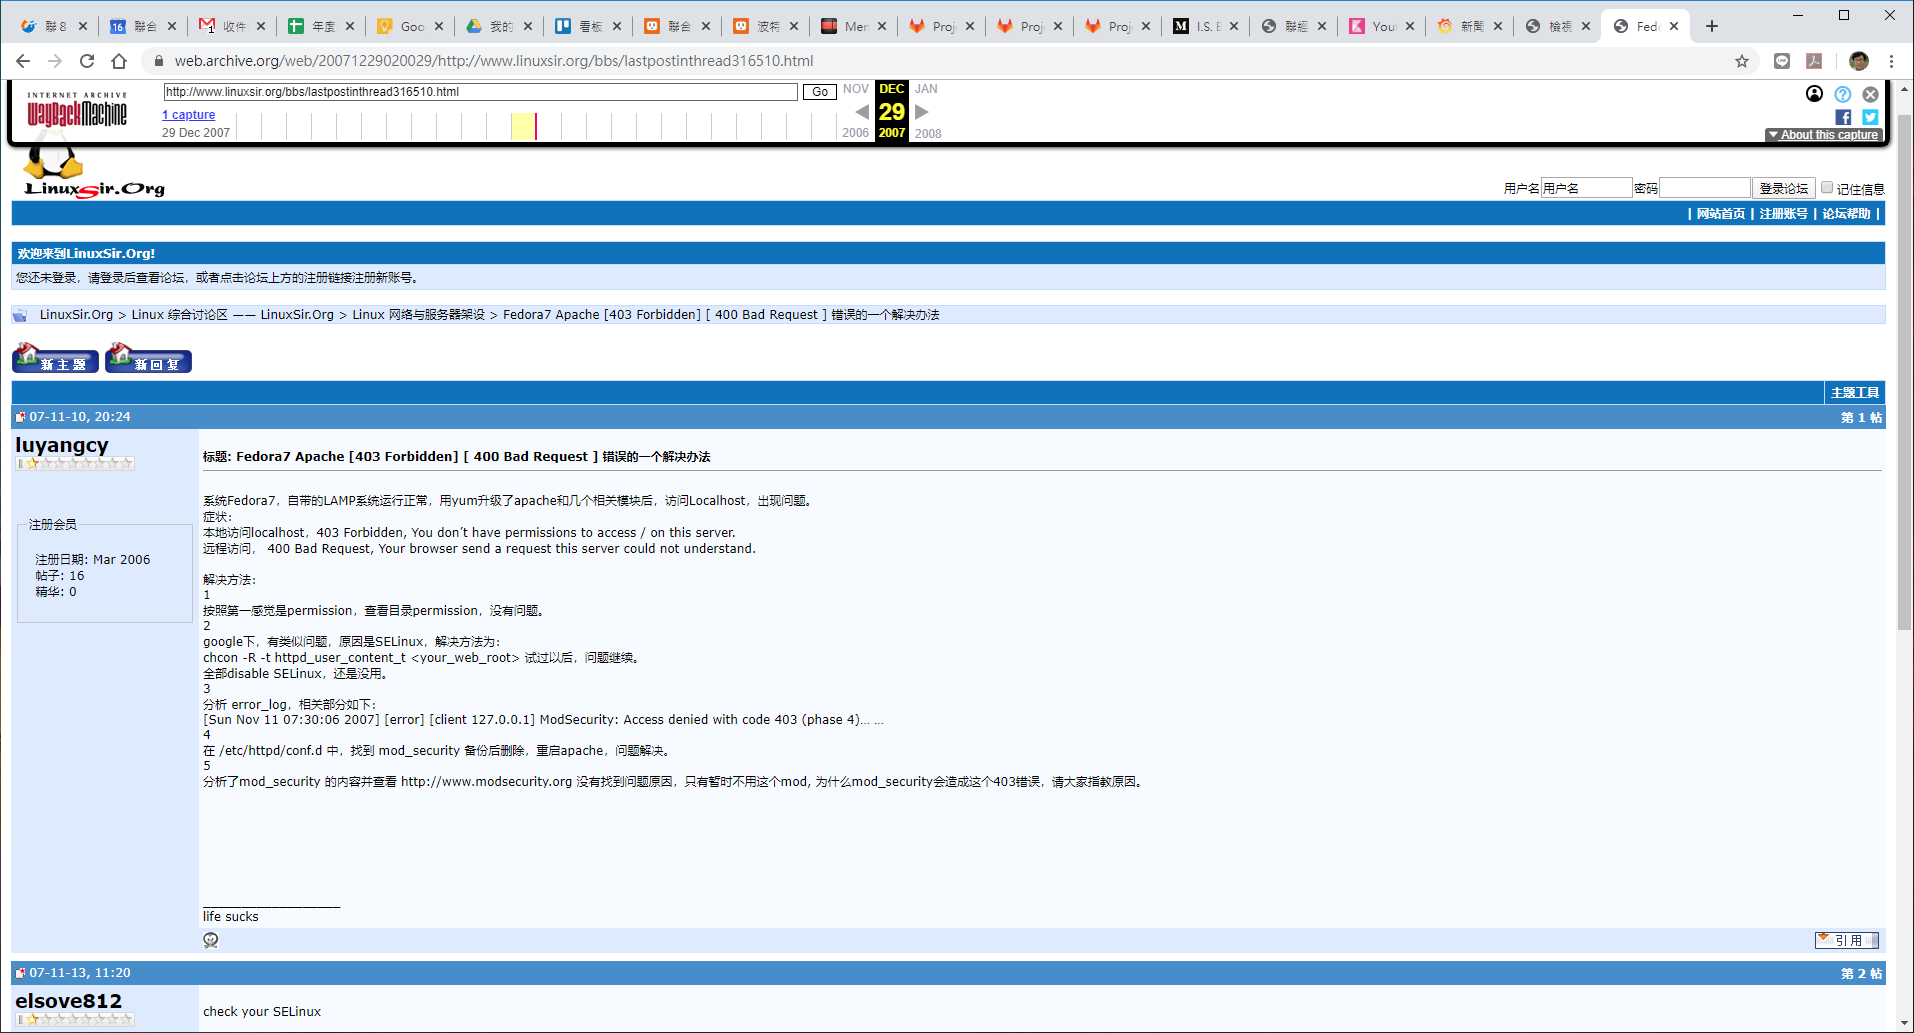Click the Go button in Wayback bar
The width and height of the screenshot is (1914, 1033).
point(820,92)
